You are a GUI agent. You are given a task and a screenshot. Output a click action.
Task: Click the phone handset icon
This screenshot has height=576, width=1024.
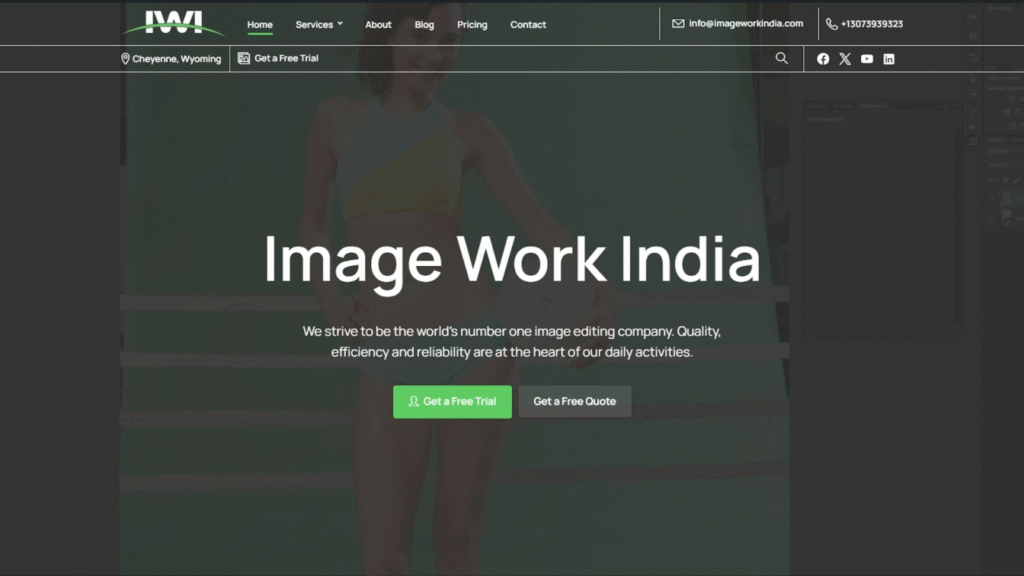click(x=832, y=24)
